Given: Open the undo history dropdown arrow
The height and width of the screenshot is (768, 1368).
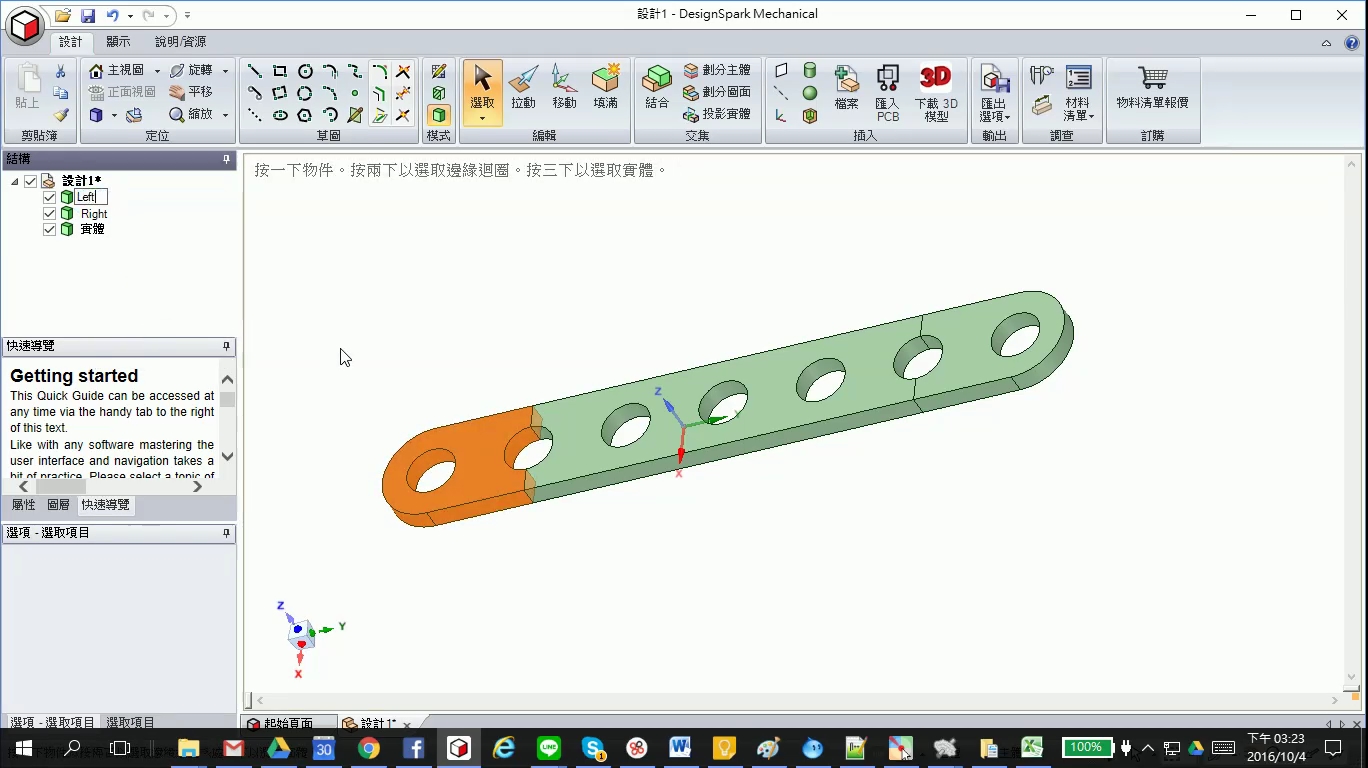Looking at the screenshot, I should click(x=130, y=16).
